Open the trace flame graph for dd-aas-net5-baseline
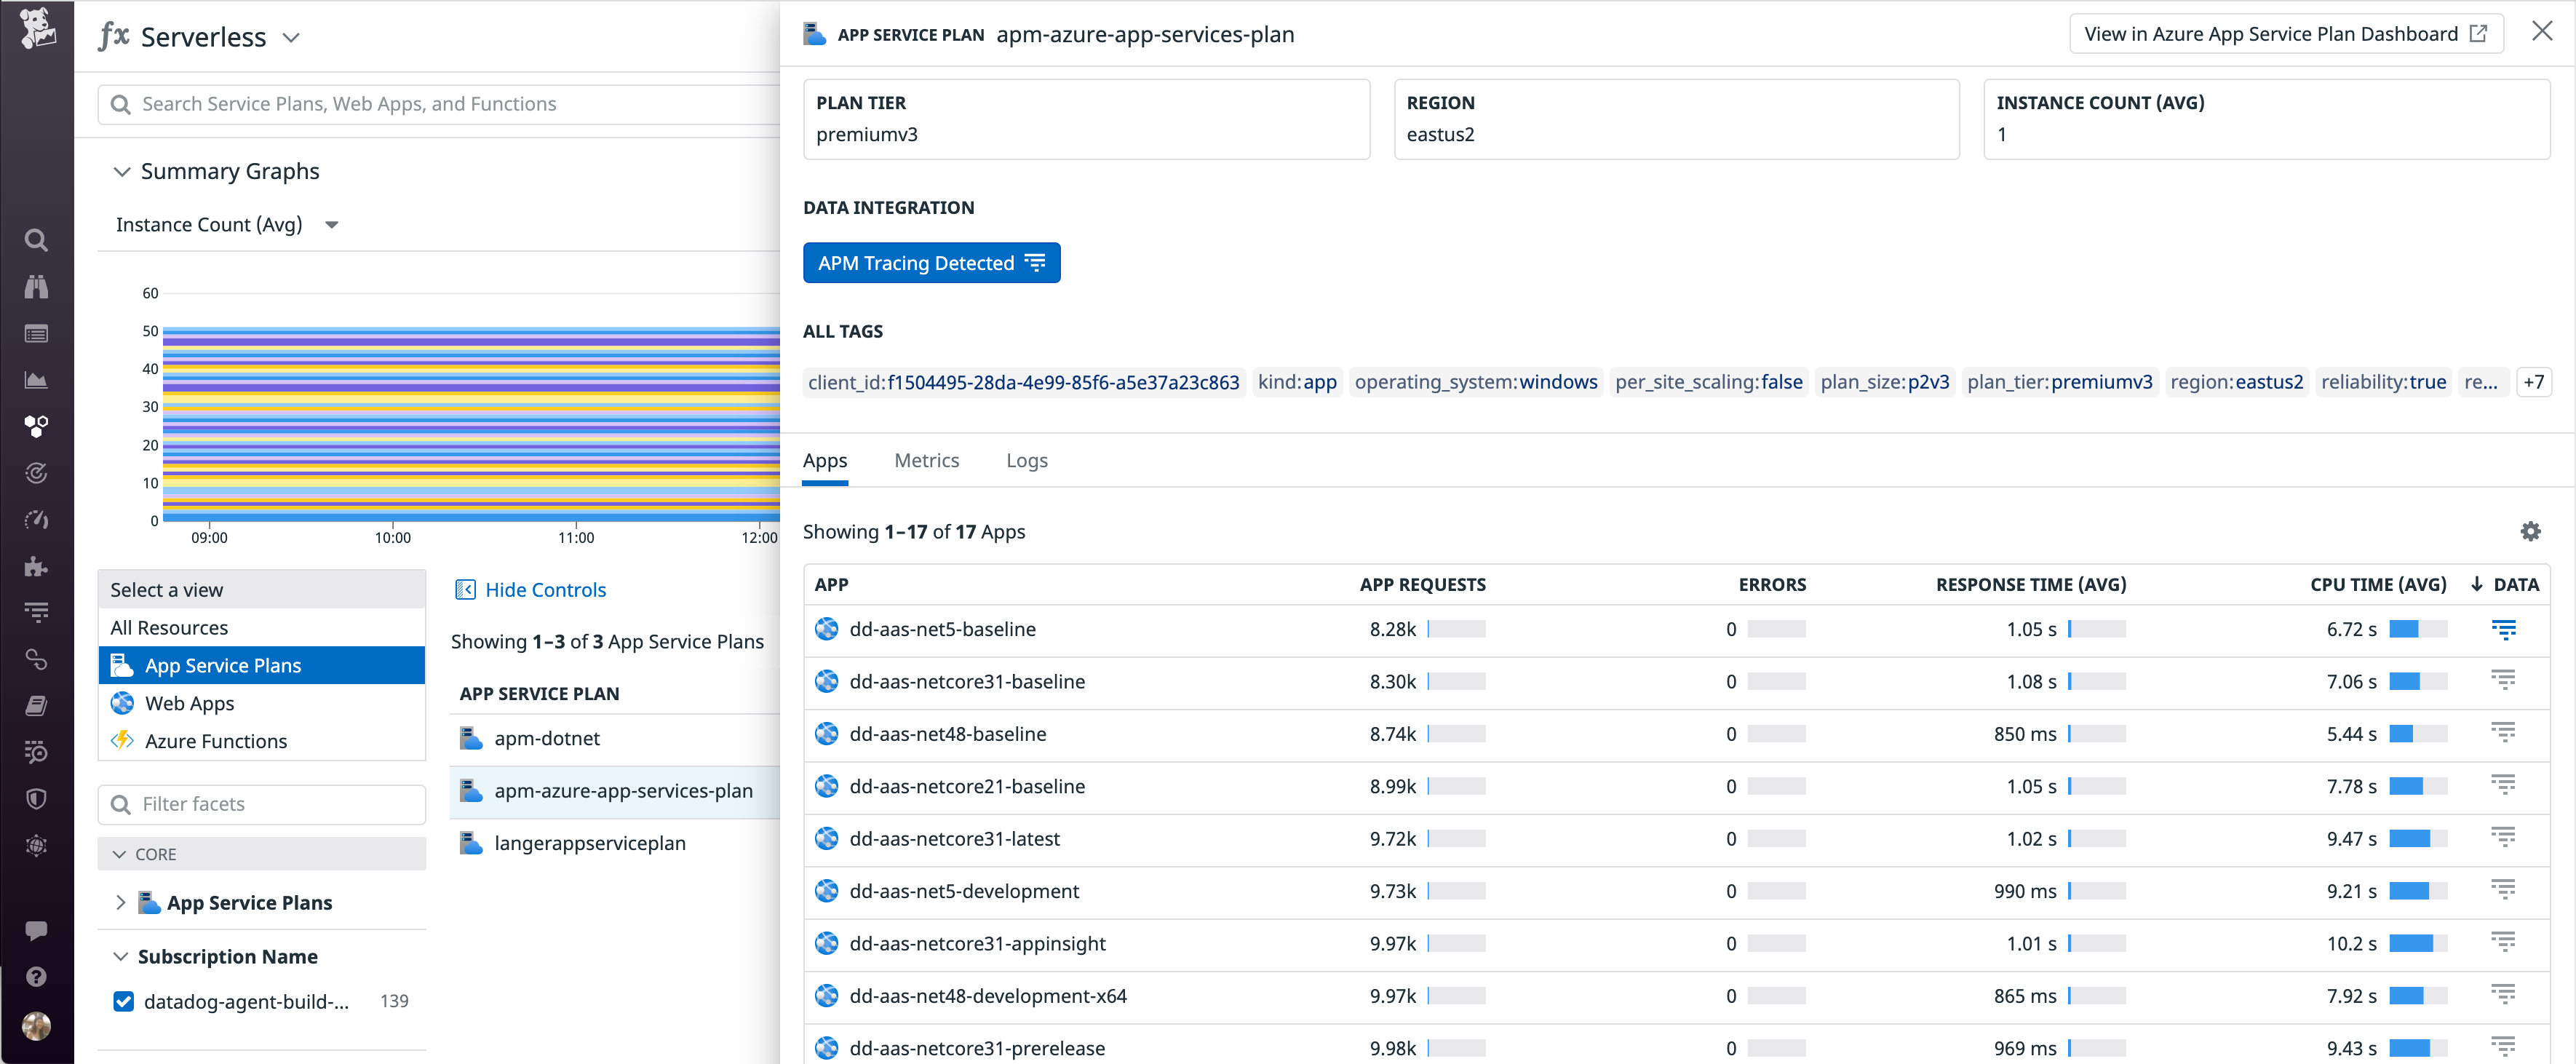Screen dimensions: 2576x1064 2504,629
